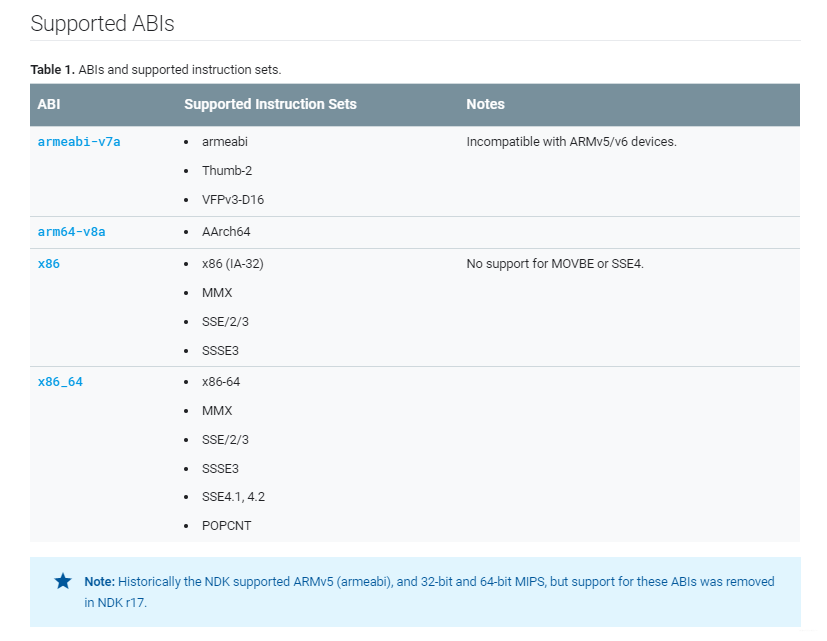Click the POPCNT list item
Image resolution: width=827 pixels, height=641 pixels.
pyautogui.click(x=226, y=526)
